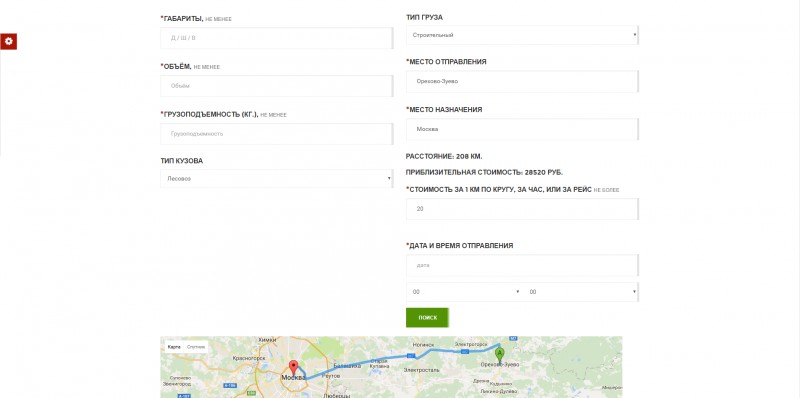Open the date field for departure
800x398 pixels.
(x=522, y=265)
